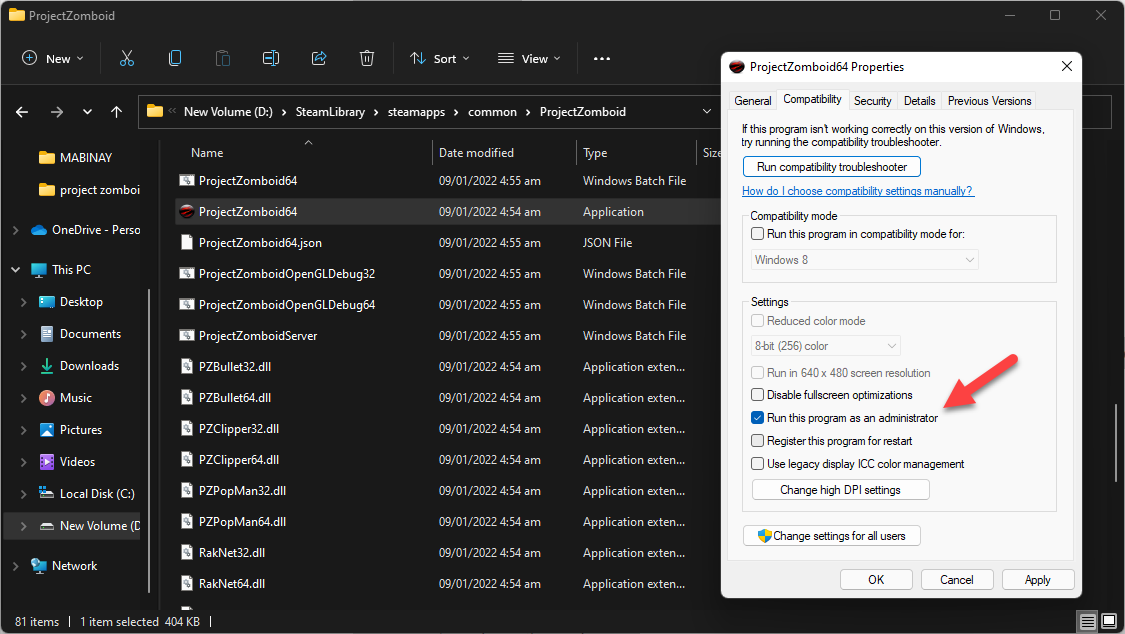Check Disable fullscreen optimizations
Viewport: 1125px width, 634px height.
(757, 394)
